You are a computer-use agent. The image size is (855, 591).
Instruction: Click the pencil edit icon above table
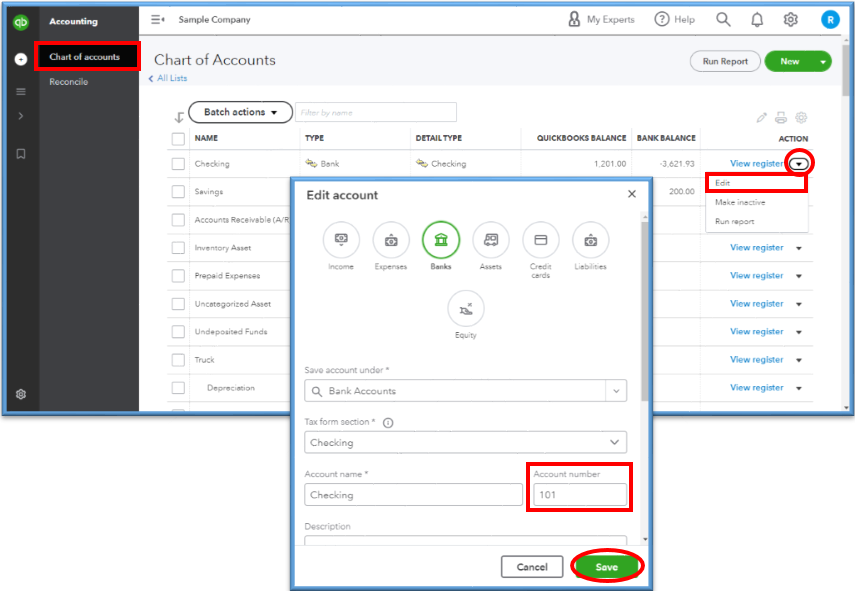tap(762, 117)
